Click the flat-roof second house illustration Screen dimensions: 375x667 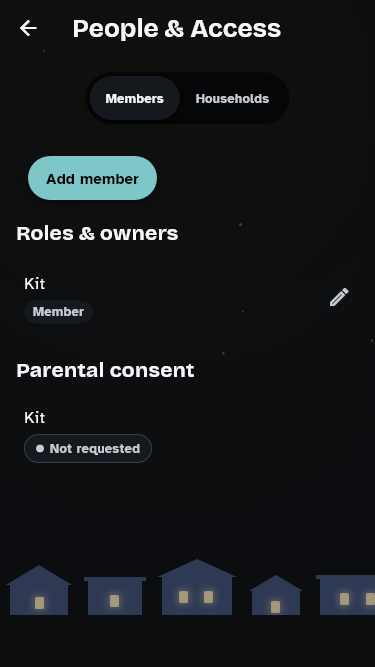tap(115, 596)
